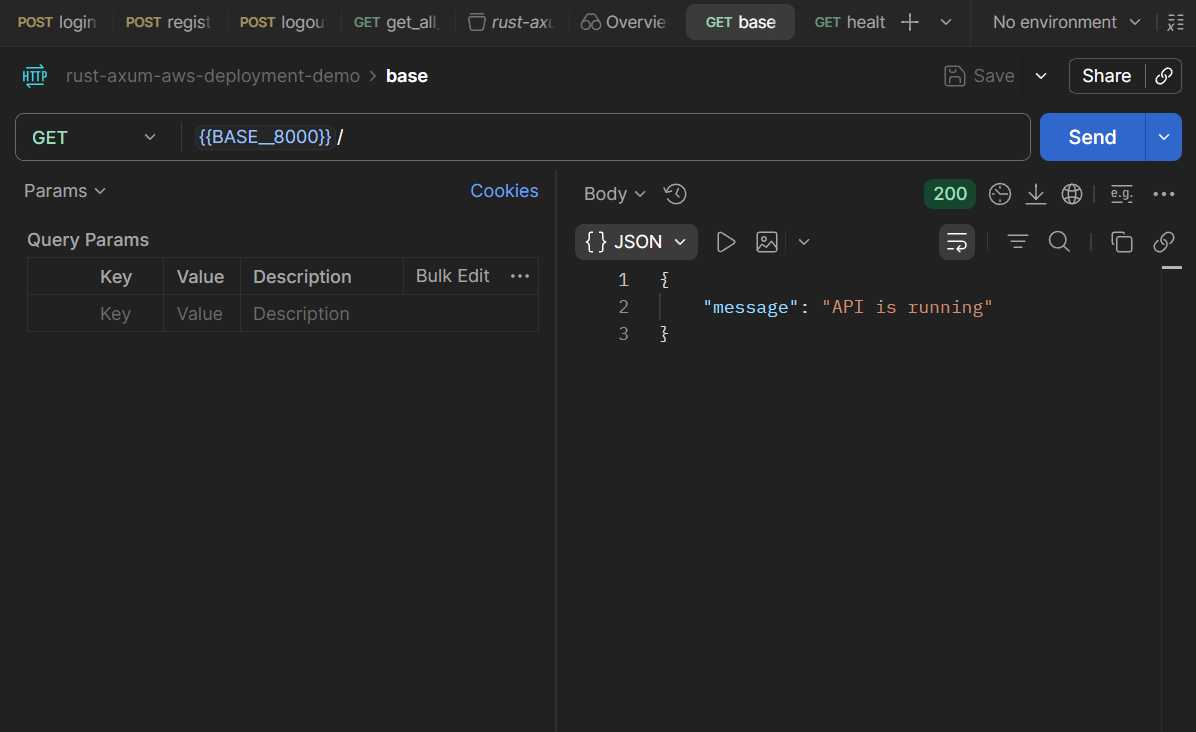Save the request
Viewport: 1196px width, 732px height.
click(x=979, y=75)
